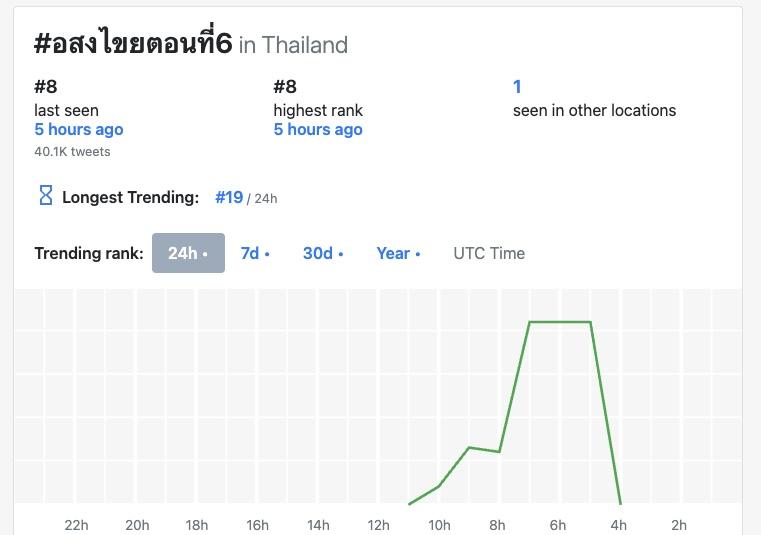Click the hourglass icon beside Longest Trending

[x=45, y=196]
